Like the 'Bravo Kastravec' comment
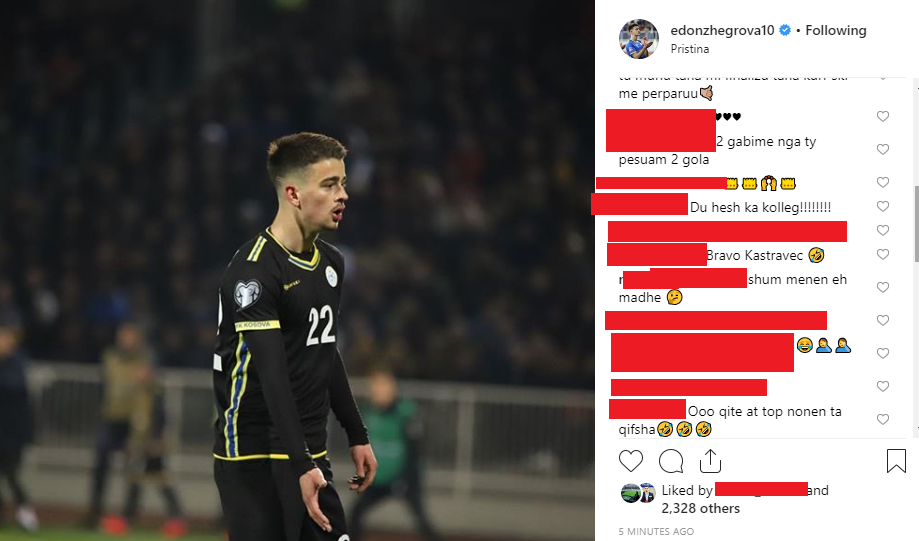Image resolution: width=919 pixels, height=541 pixels. point(883,254)
